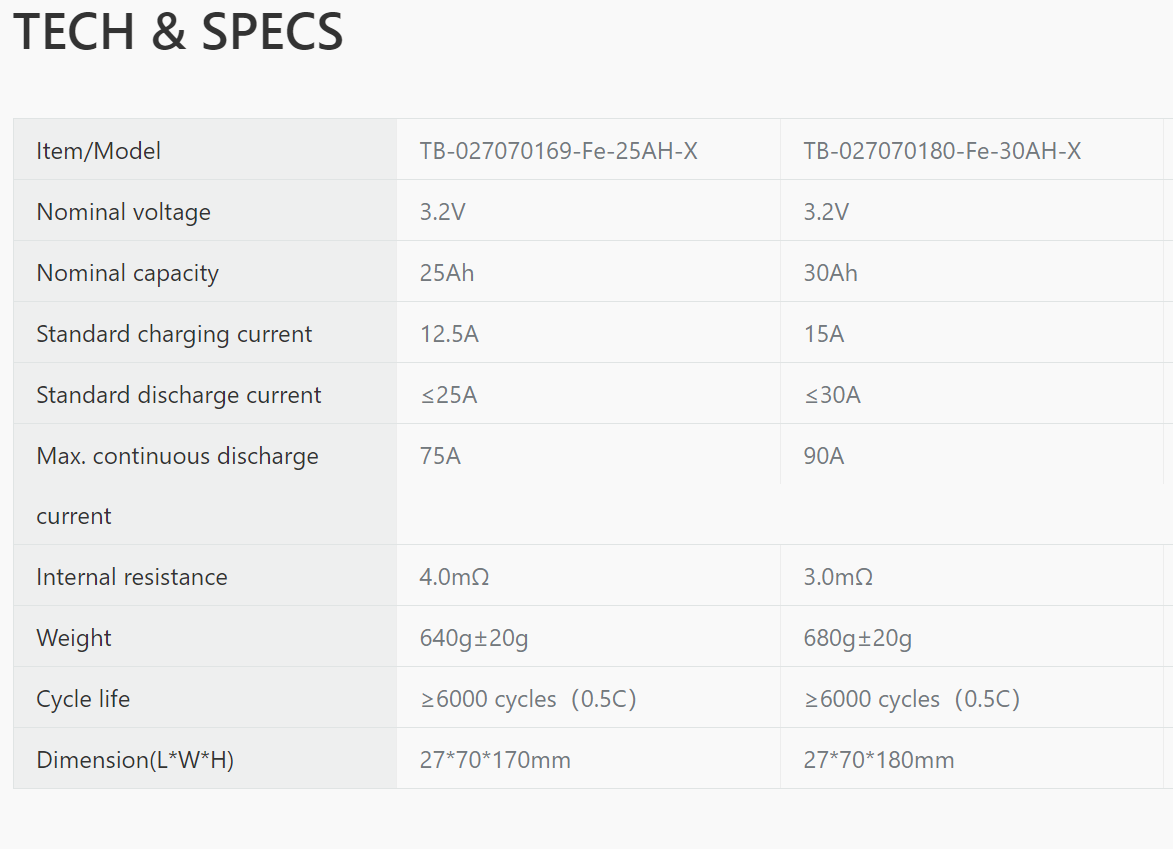Select the Nominal voltage row label
This screenshot has width=1173, height=849.
pos(123,212)
